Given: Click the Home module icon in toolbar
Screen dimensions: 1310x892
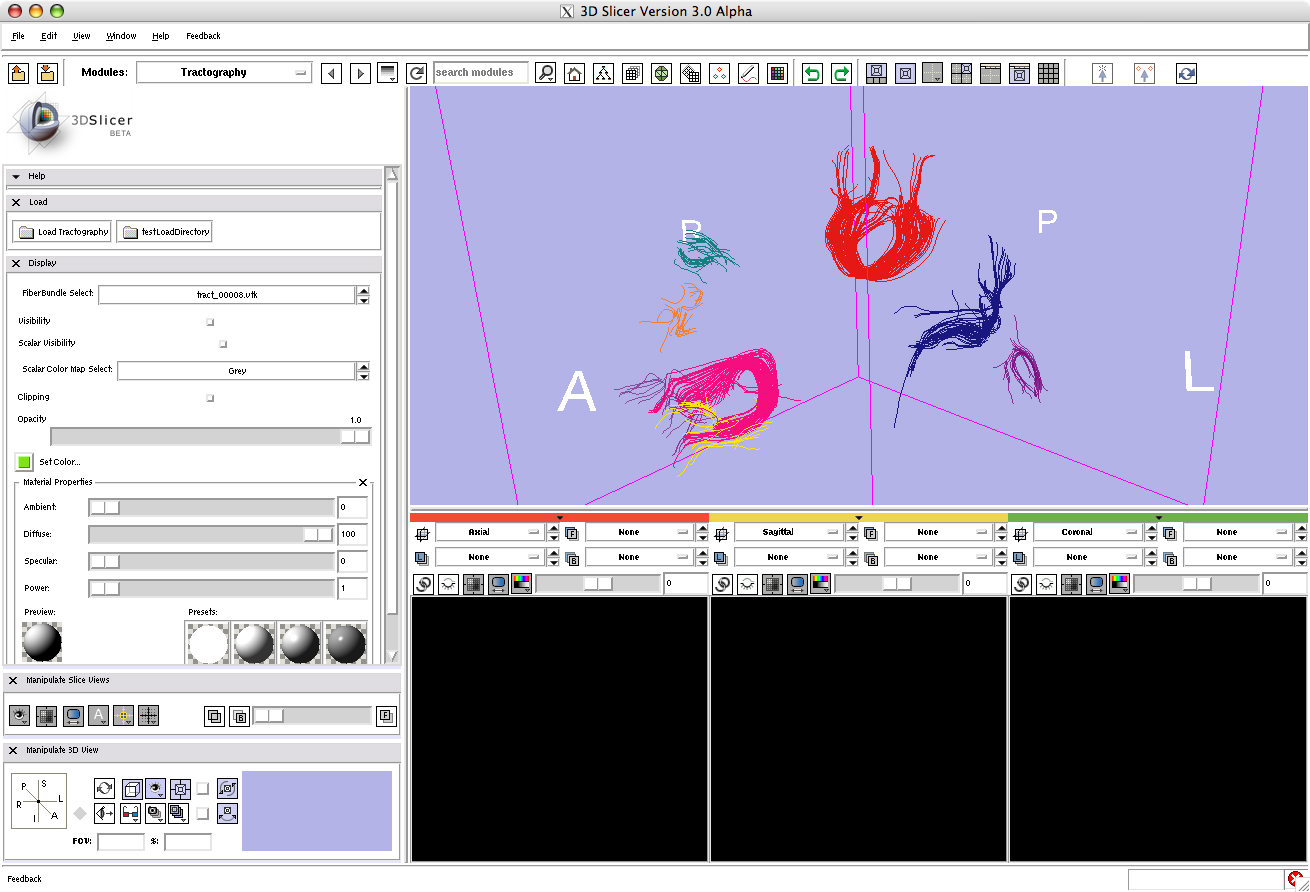Looking at the screenshot, I should point(575,73).
